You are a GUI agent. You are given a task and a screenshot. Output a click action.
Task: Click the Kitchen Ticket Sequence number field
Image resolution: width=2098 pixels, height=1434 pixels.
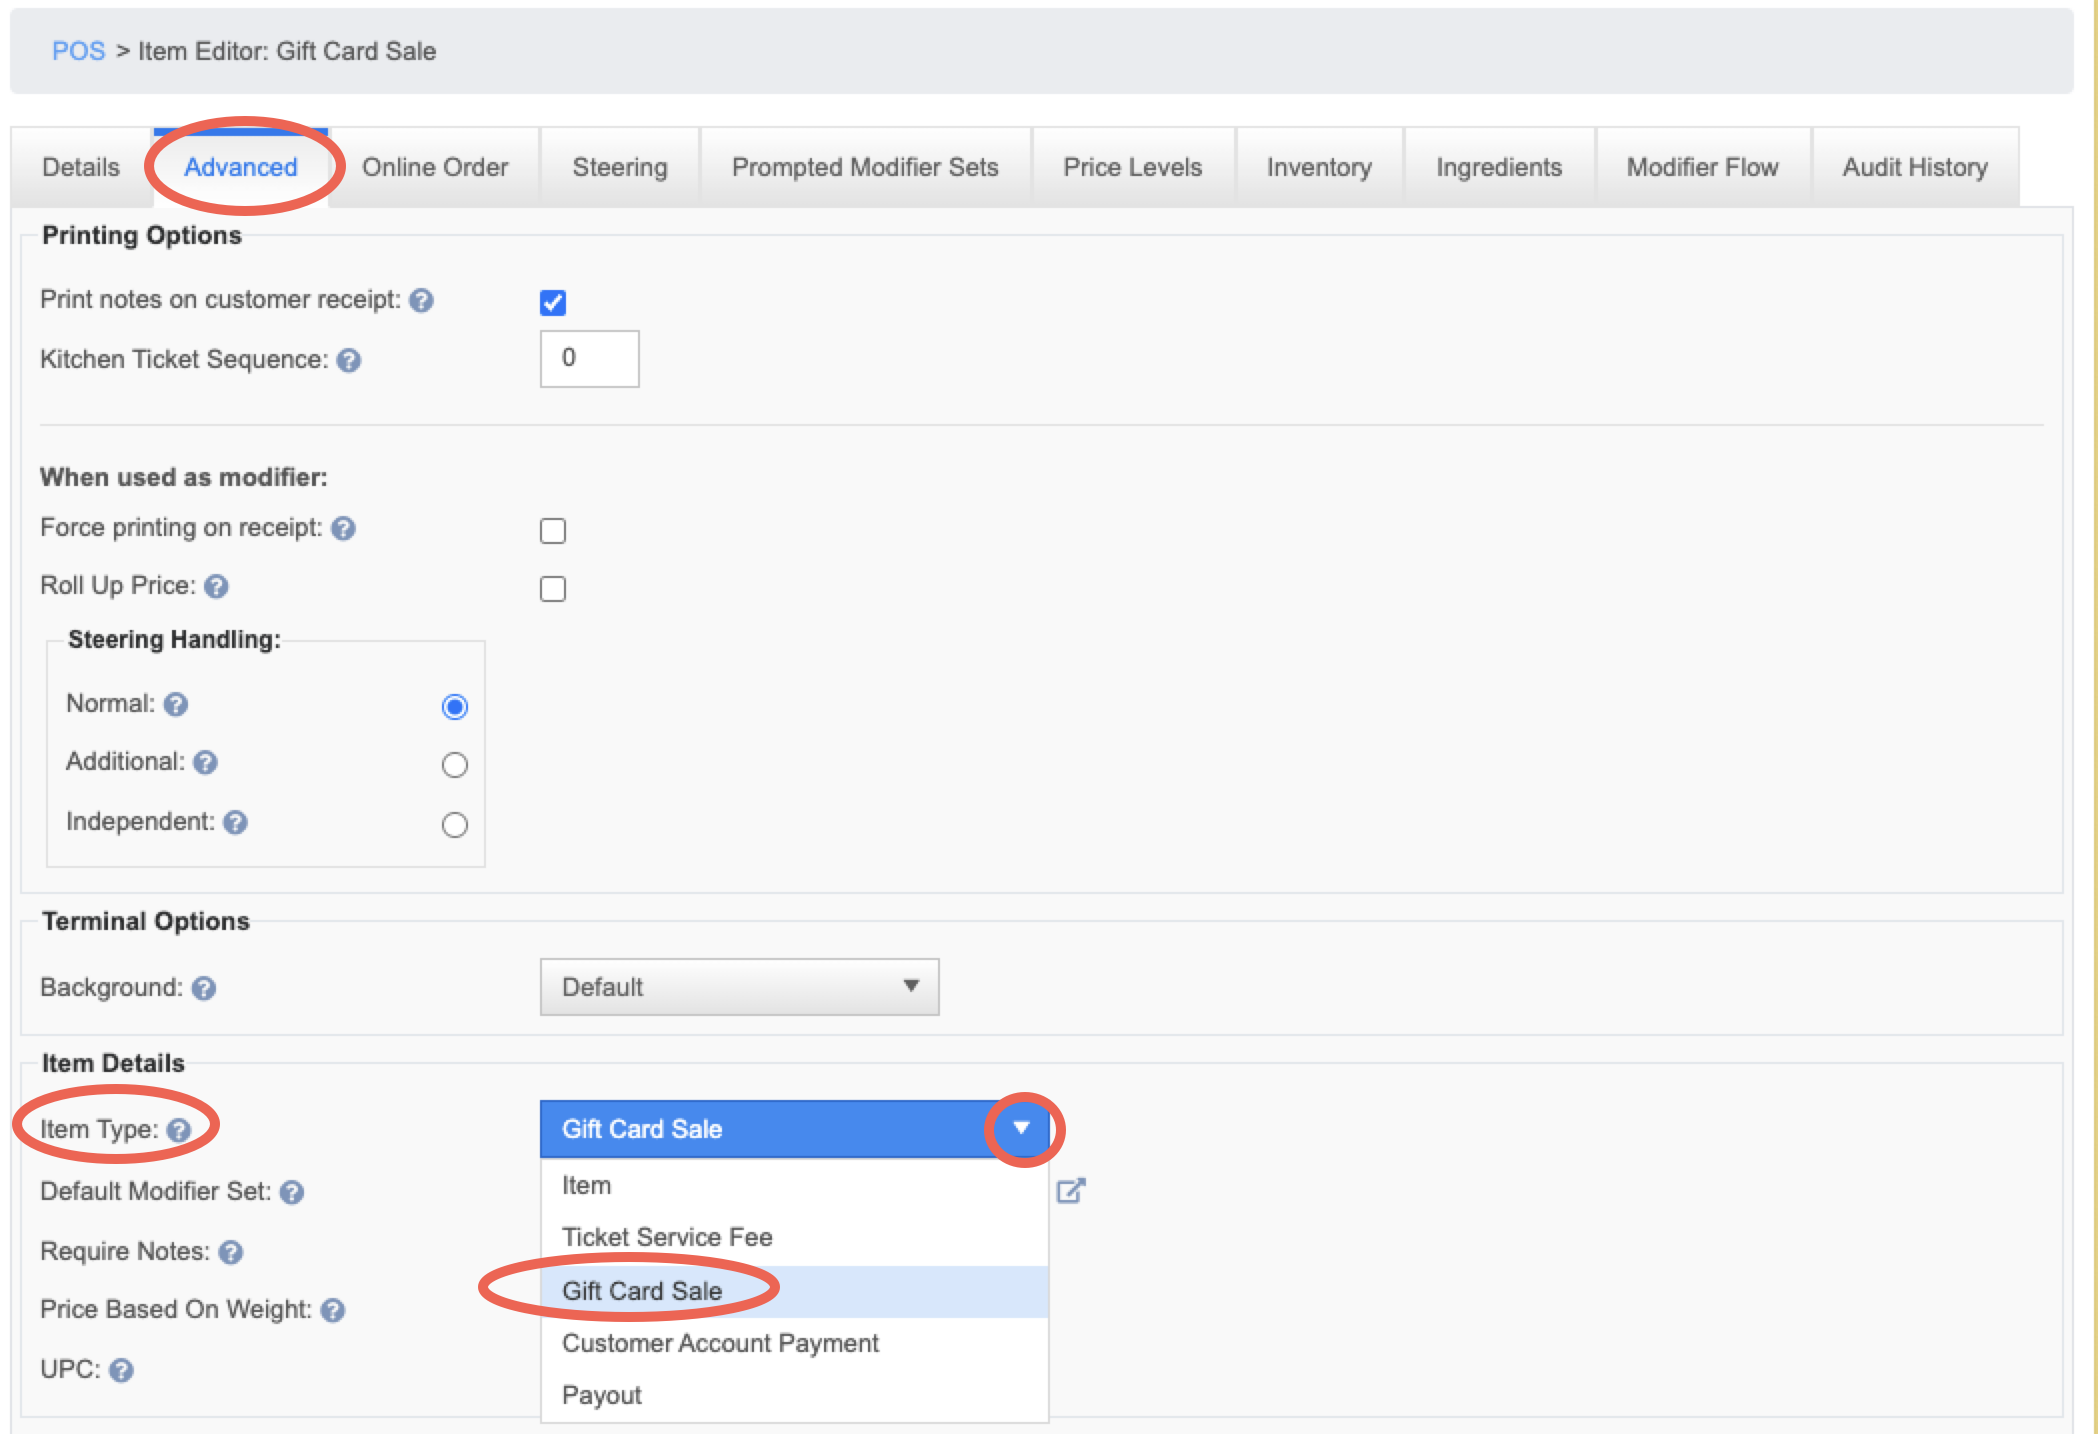click(590, 358)
